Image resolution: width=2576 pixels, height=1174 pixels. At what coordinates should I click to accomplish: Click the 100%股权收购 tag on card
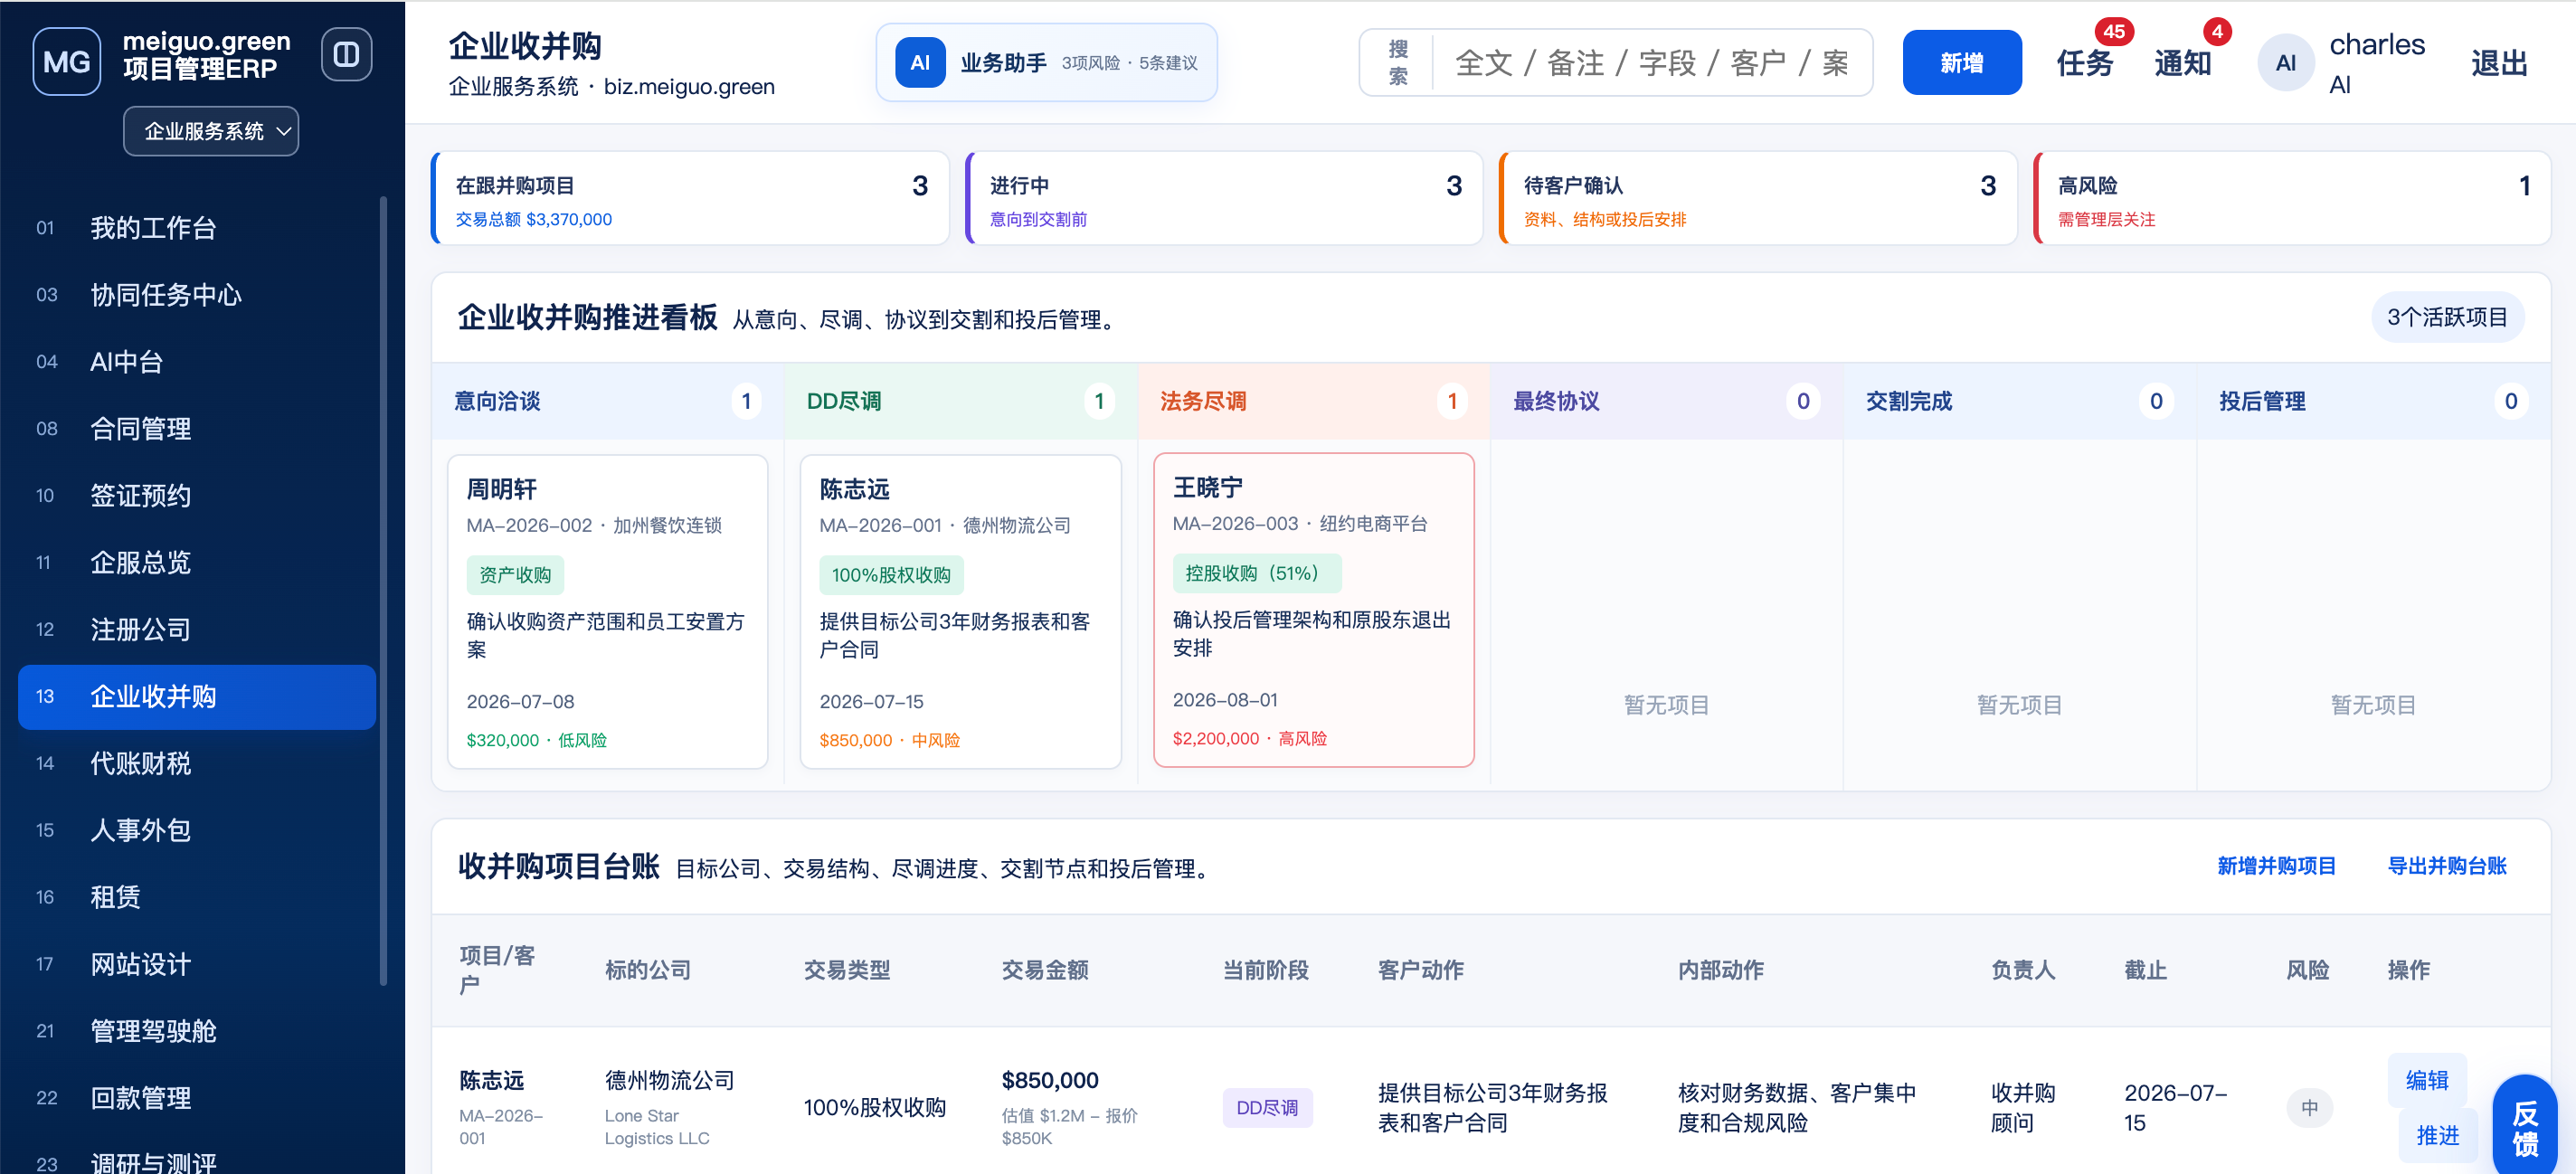pyautogui.click(x=891, y=575)
